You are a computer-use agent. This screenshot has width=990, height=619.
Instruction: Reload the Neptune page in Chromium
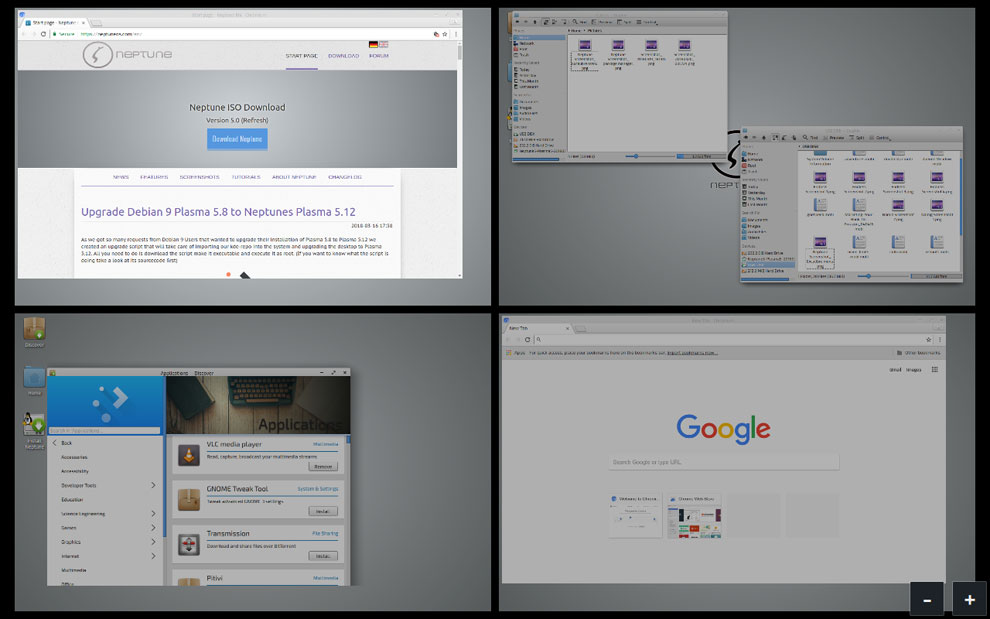click(x=44, y=34)
